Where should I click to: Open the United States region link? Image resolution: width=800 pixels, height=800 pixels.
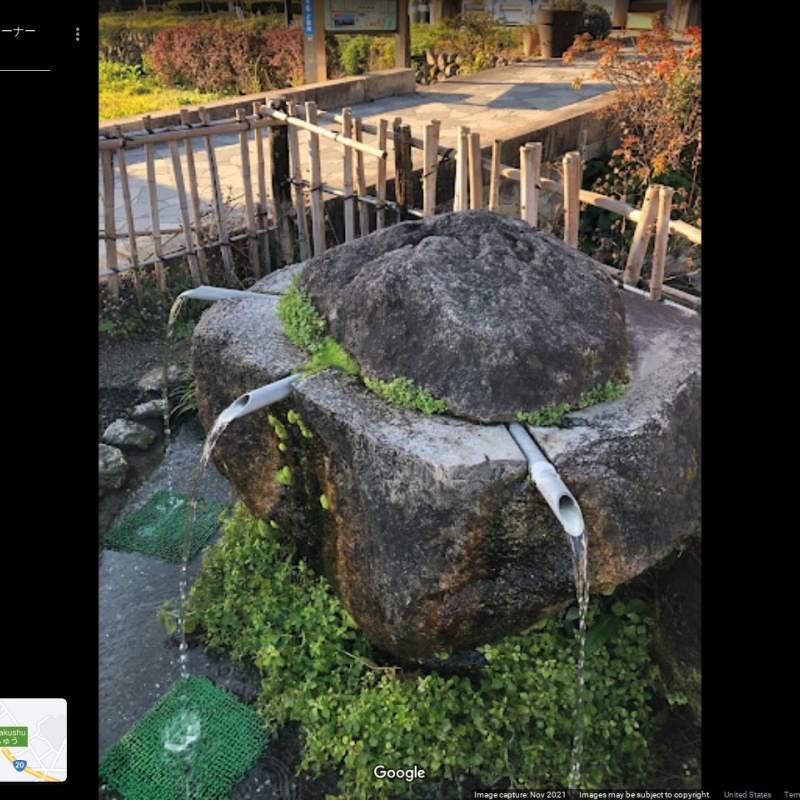(x=747, y=795)
